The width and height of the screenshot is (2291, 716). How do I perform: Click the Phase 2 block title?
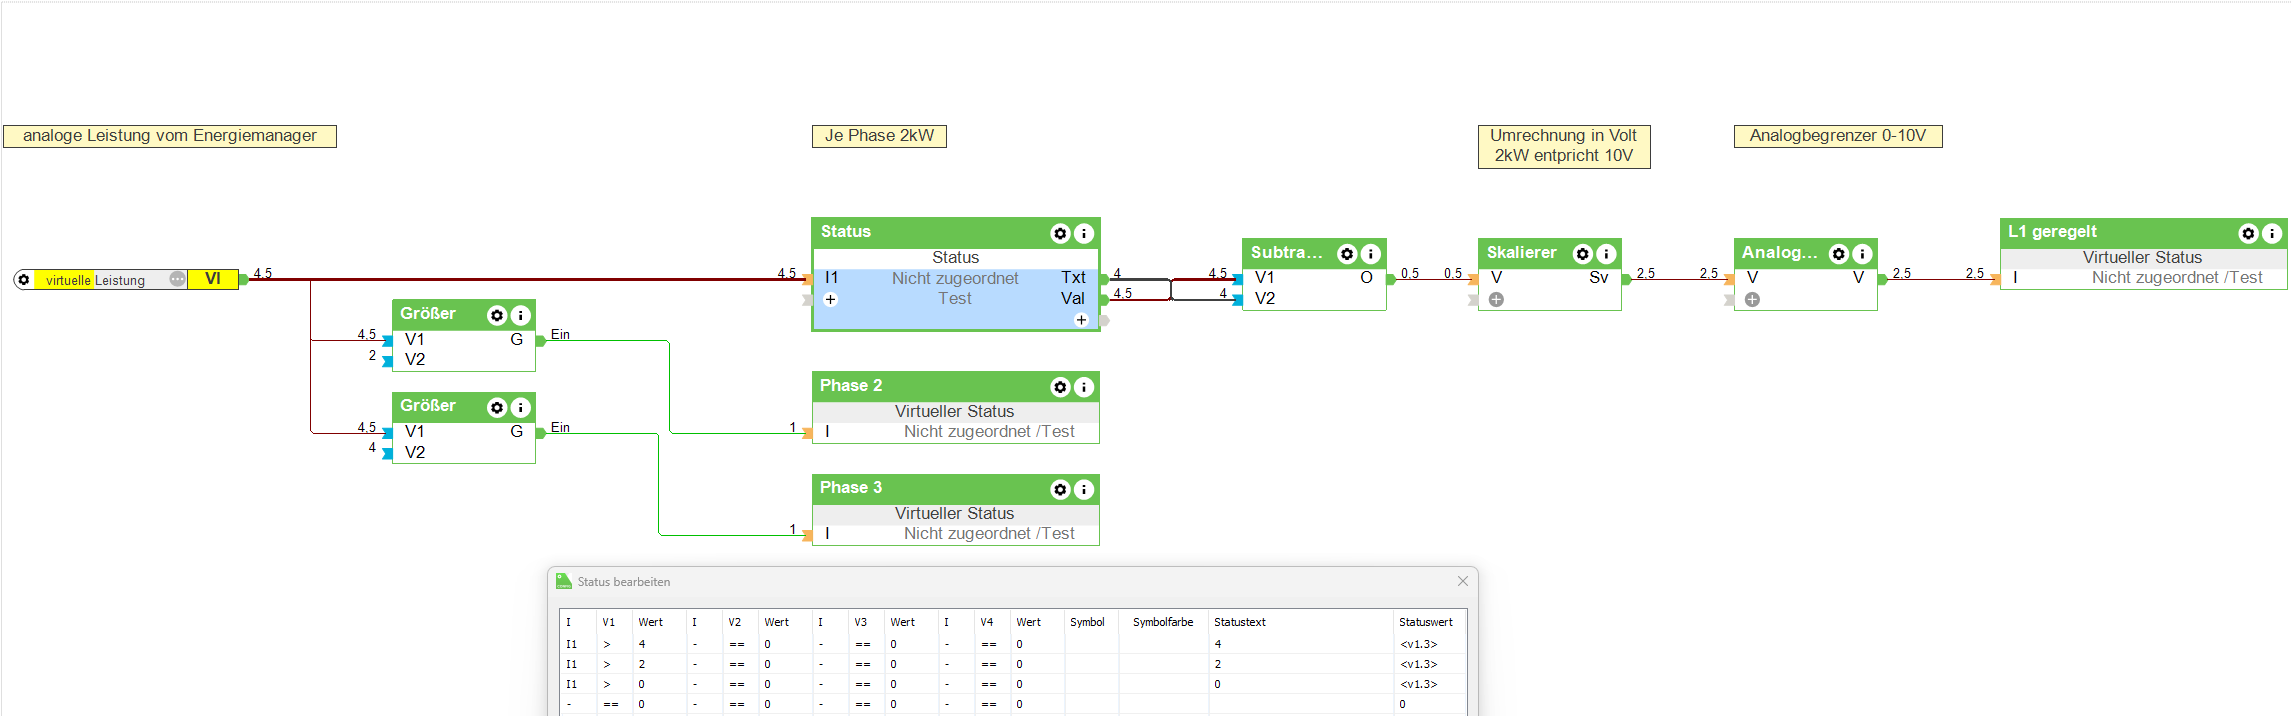pyautogui.click(x=851, y=386)
